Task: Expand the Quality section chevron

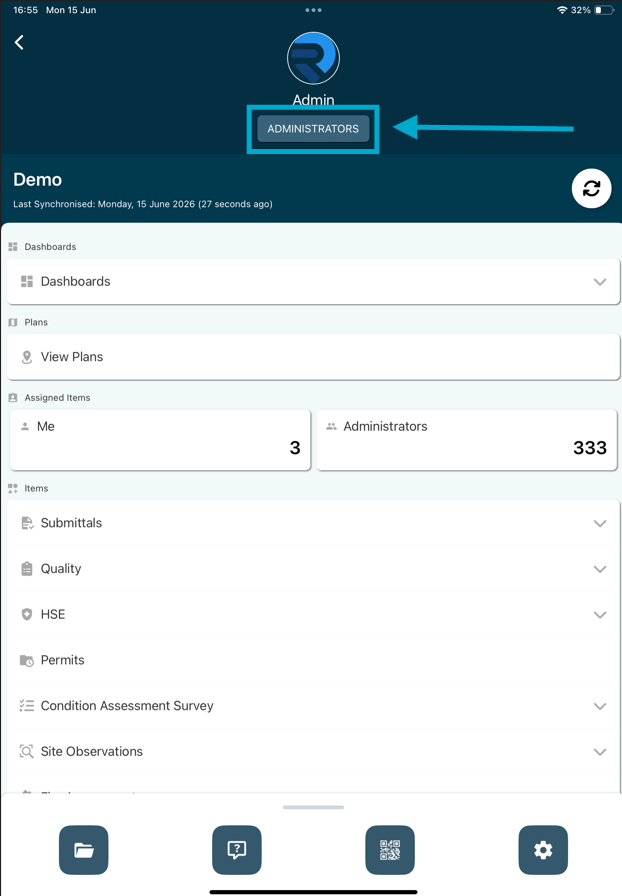Action: (600, 569)
